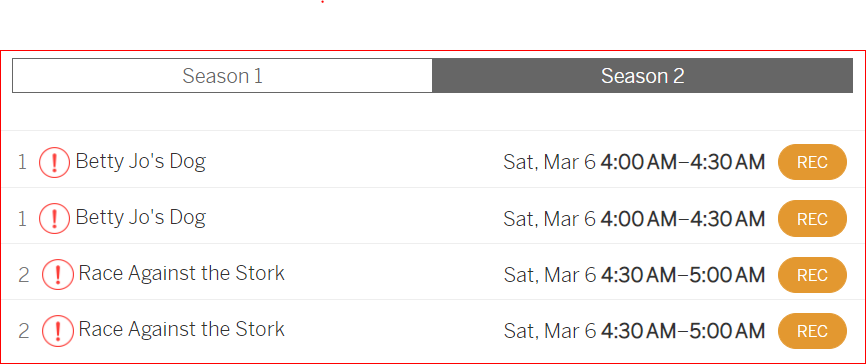The height and width of the screenshot is (364, 866).
Task: Click the 4:00 AM–4:30 AM time in second row
Action: point(683,219)
